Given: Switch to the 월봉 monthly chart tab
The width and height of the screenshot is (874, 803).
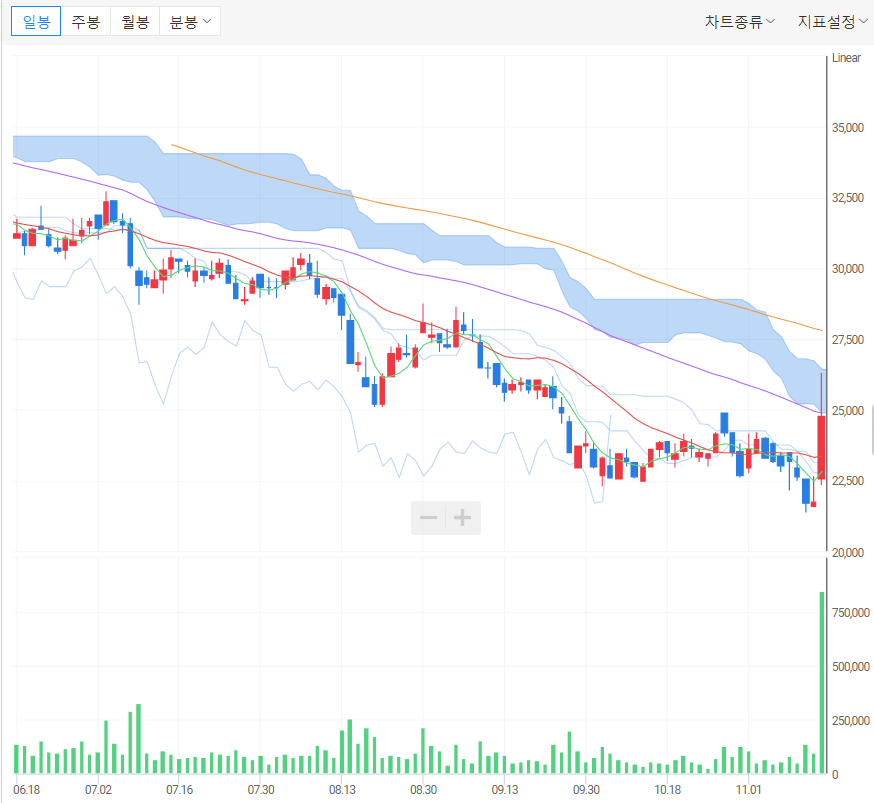Looking at the screenshot, I should coord(135,22).
